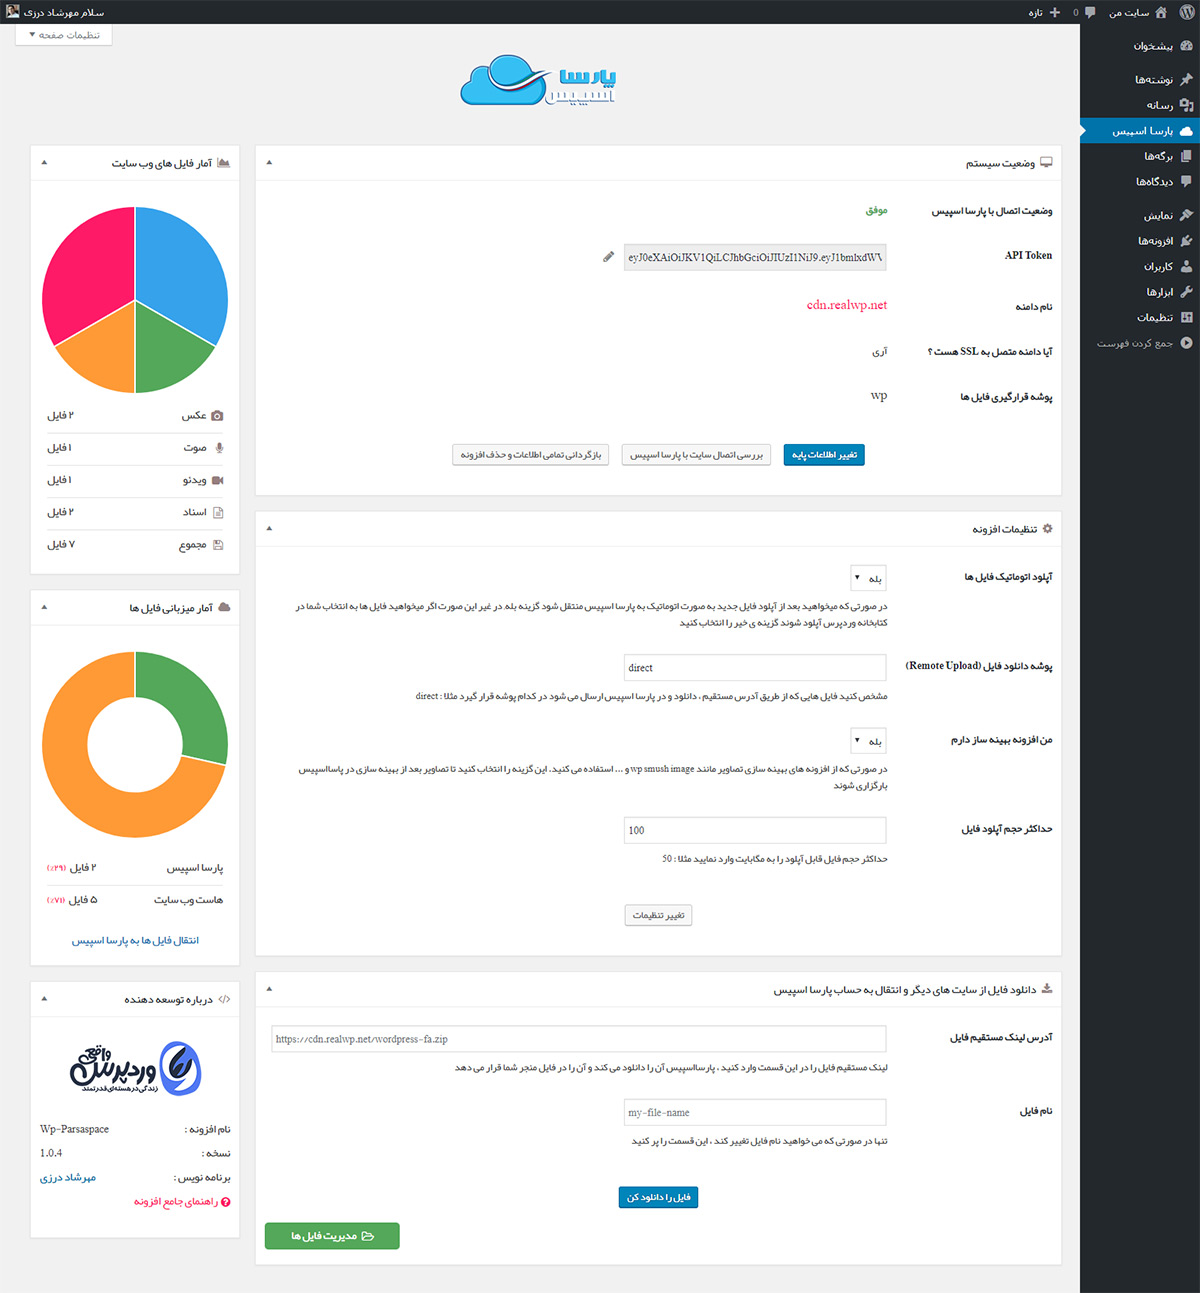This screenshot has width=1200, height=1293.
Task: Click the camera icon beside عکس row
Action: 218,415
